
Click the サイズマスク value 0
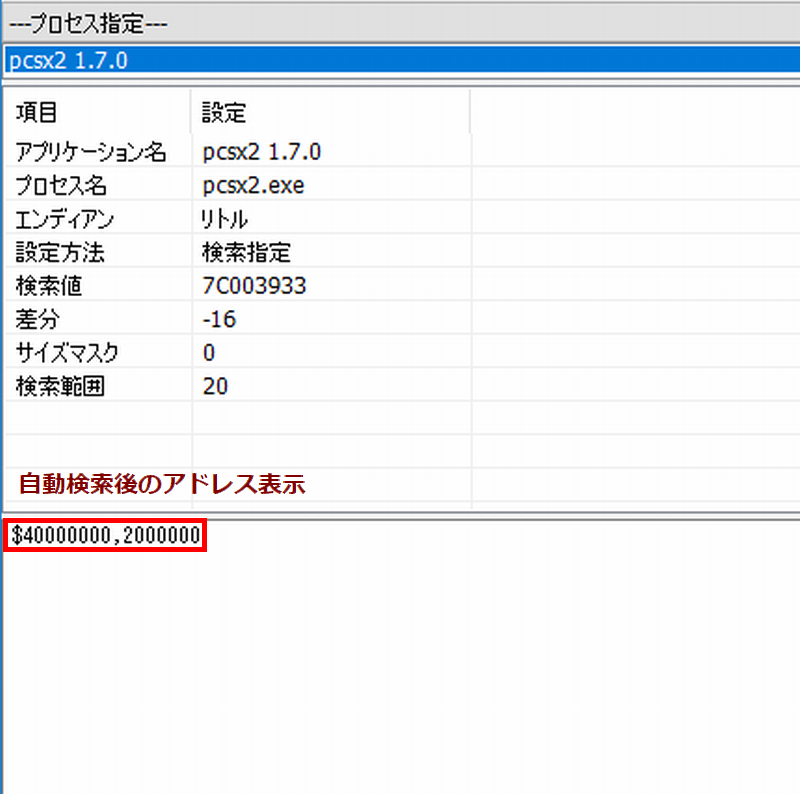tap(209, 352)
